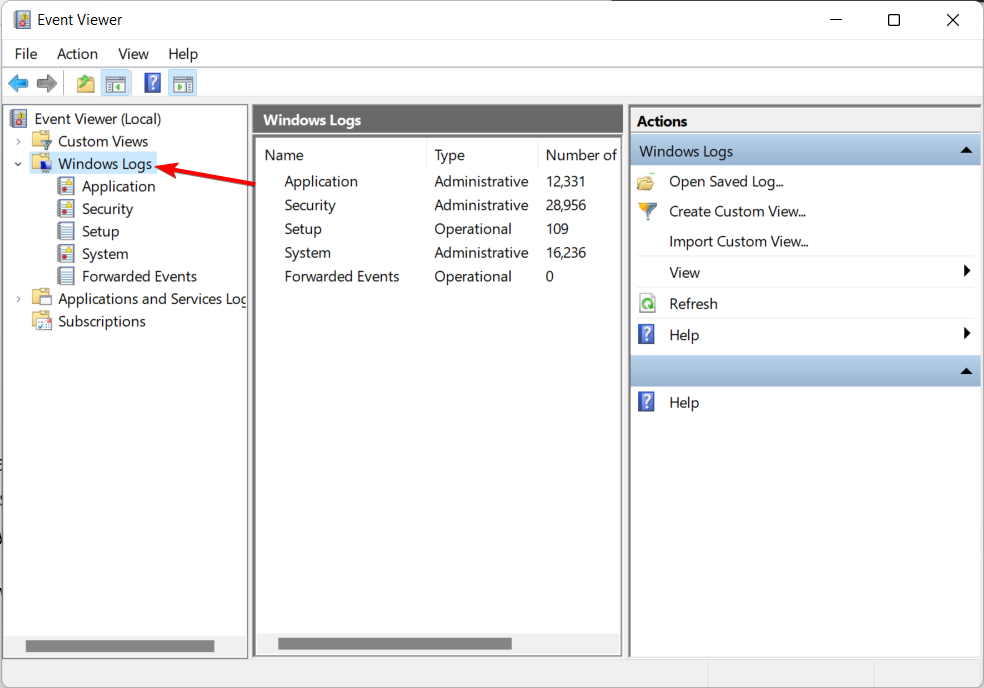The height and width of the screenshot is (688, 984).
Task: Click the Security log icon in tree
Action: [66, 208]
